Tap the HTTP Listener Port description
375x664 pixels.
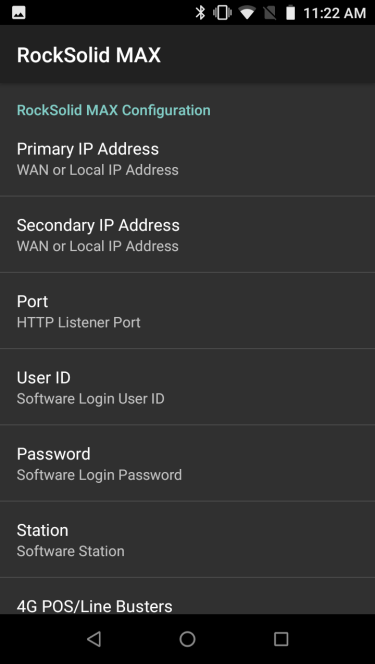pos(79,323)
